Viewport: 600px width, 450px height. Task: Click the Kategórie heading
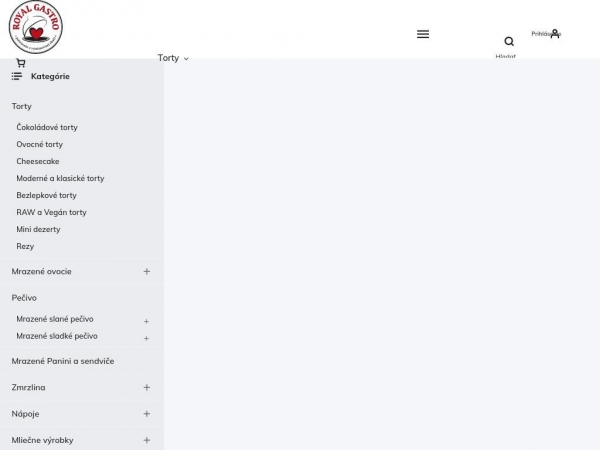tap(50, 76)
